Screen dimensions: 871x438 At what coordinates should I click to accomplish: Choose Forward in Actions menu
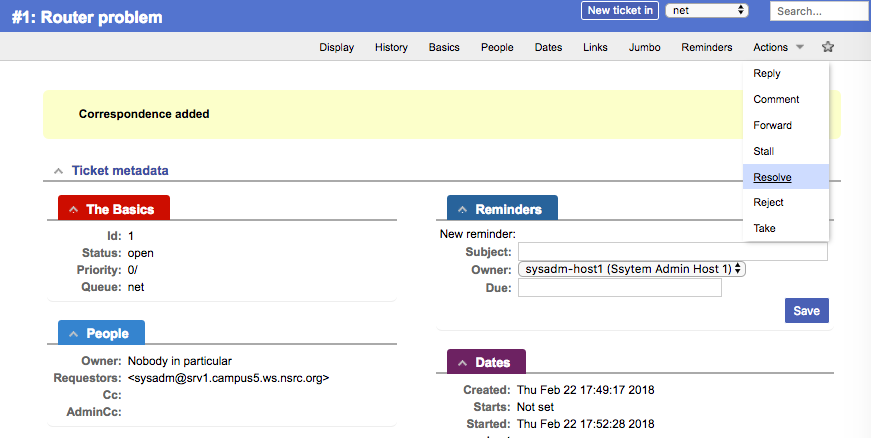tap(772, 125)
